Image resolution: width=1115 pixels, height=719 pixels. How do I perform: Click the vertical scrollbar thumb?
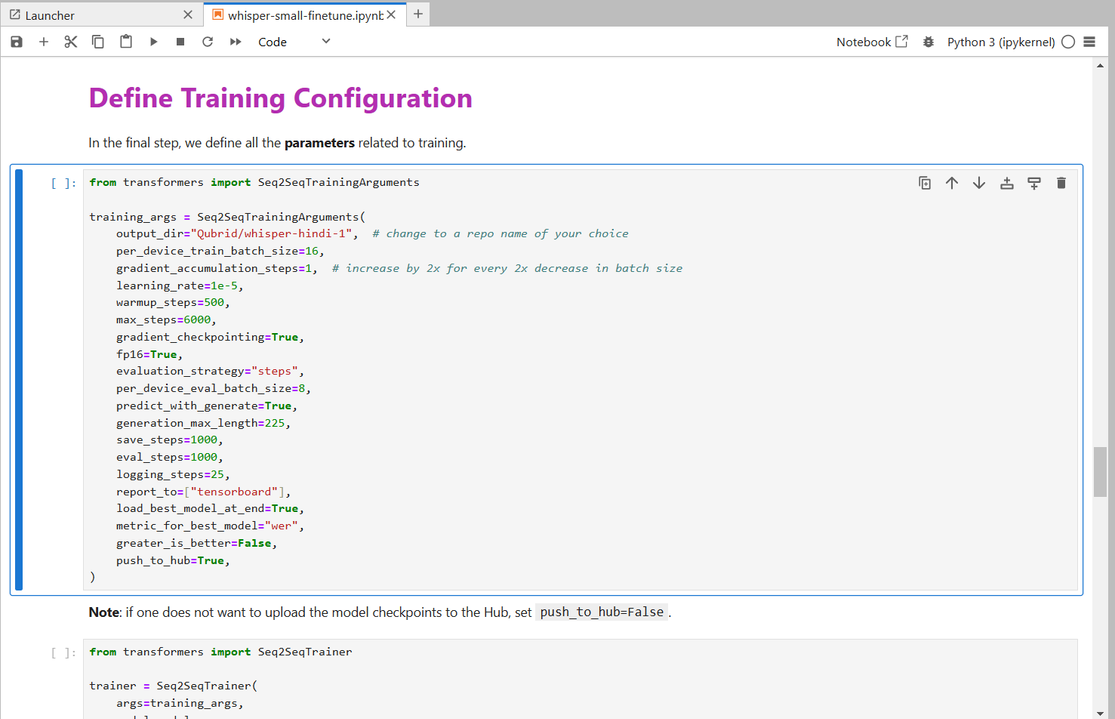pos(1101,472)
